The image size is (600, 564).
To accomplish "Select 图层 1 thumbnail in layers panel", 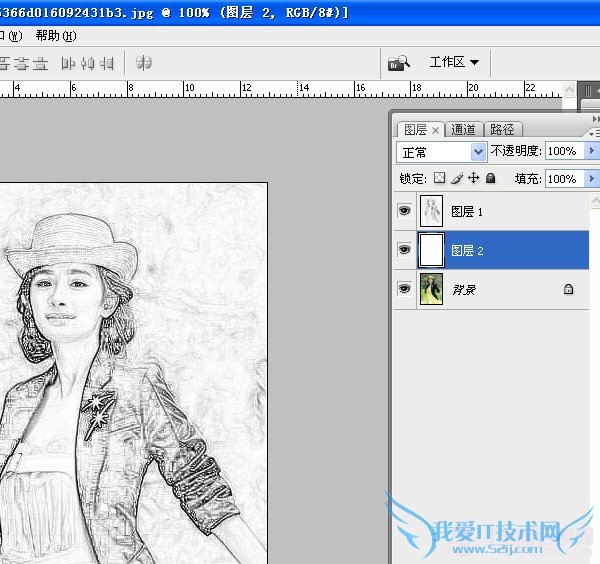I will (431, 212).
